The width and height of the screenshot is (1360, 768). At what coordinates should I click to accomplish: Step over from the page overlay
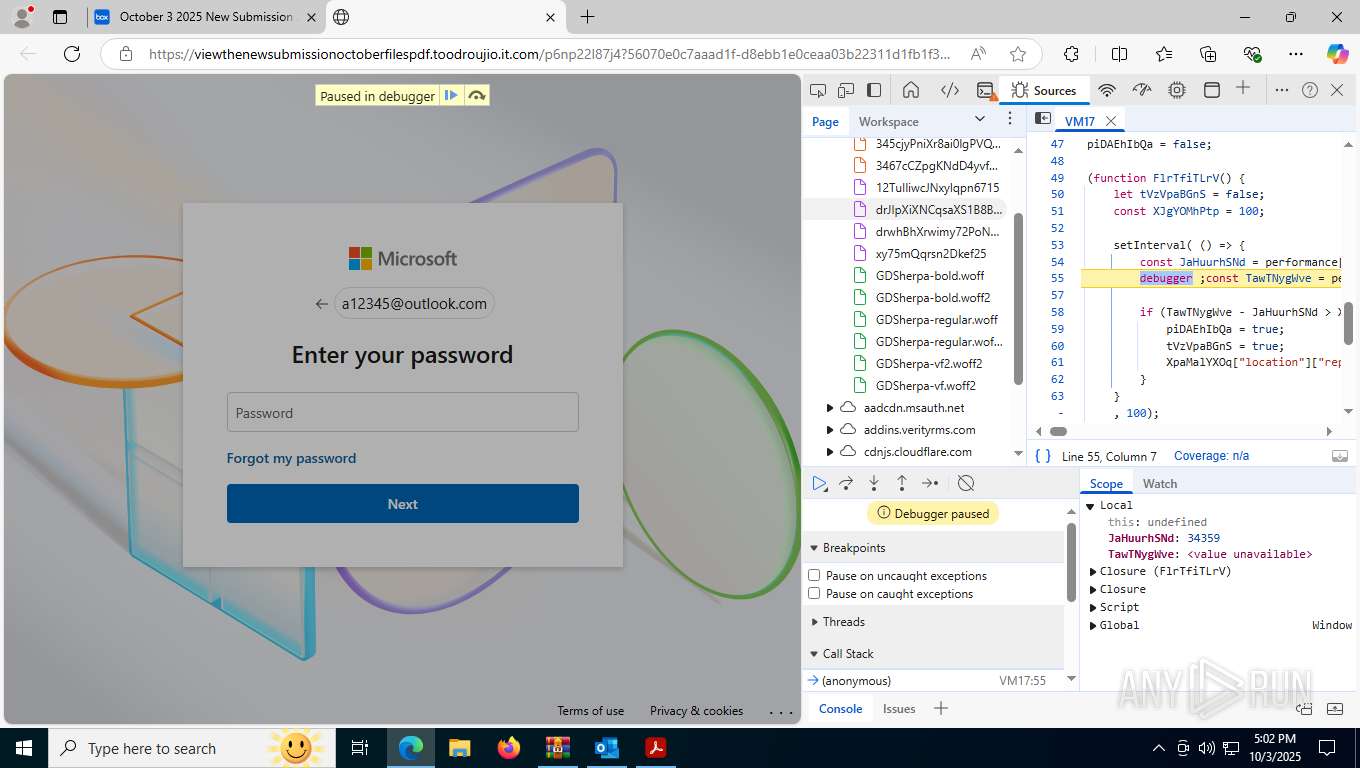477,96
